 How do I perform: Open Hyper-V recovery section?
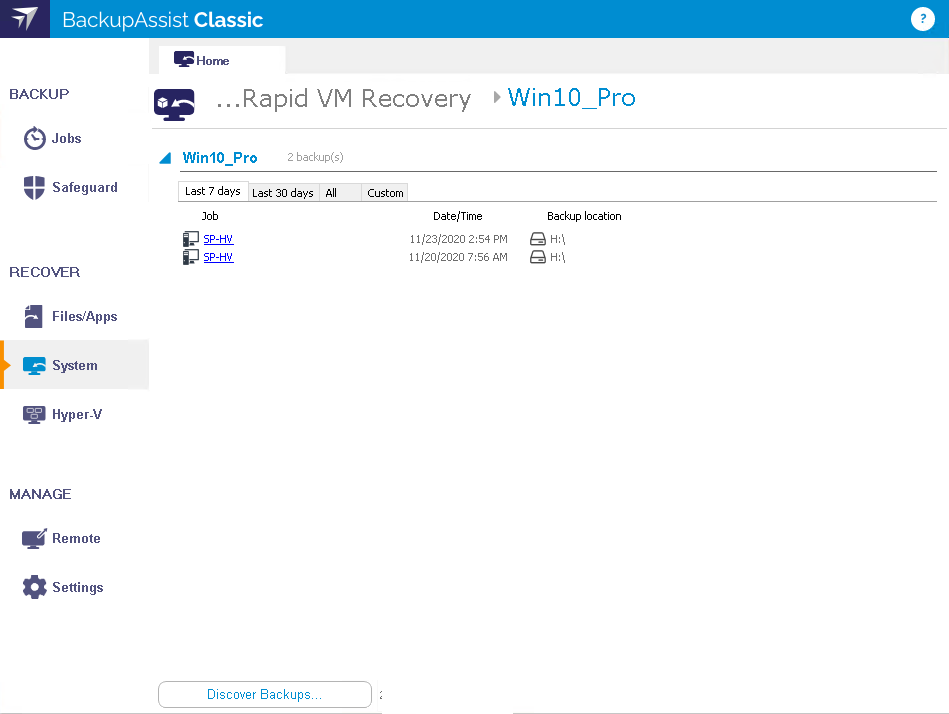tap(77, 414)
